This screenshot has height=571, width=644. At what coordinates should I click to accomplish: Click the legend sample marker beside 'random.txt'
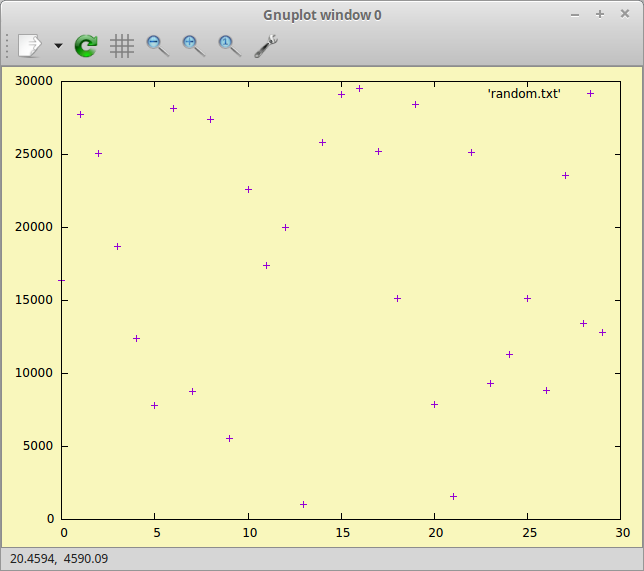pyautogui.click(x=590, y=93)
